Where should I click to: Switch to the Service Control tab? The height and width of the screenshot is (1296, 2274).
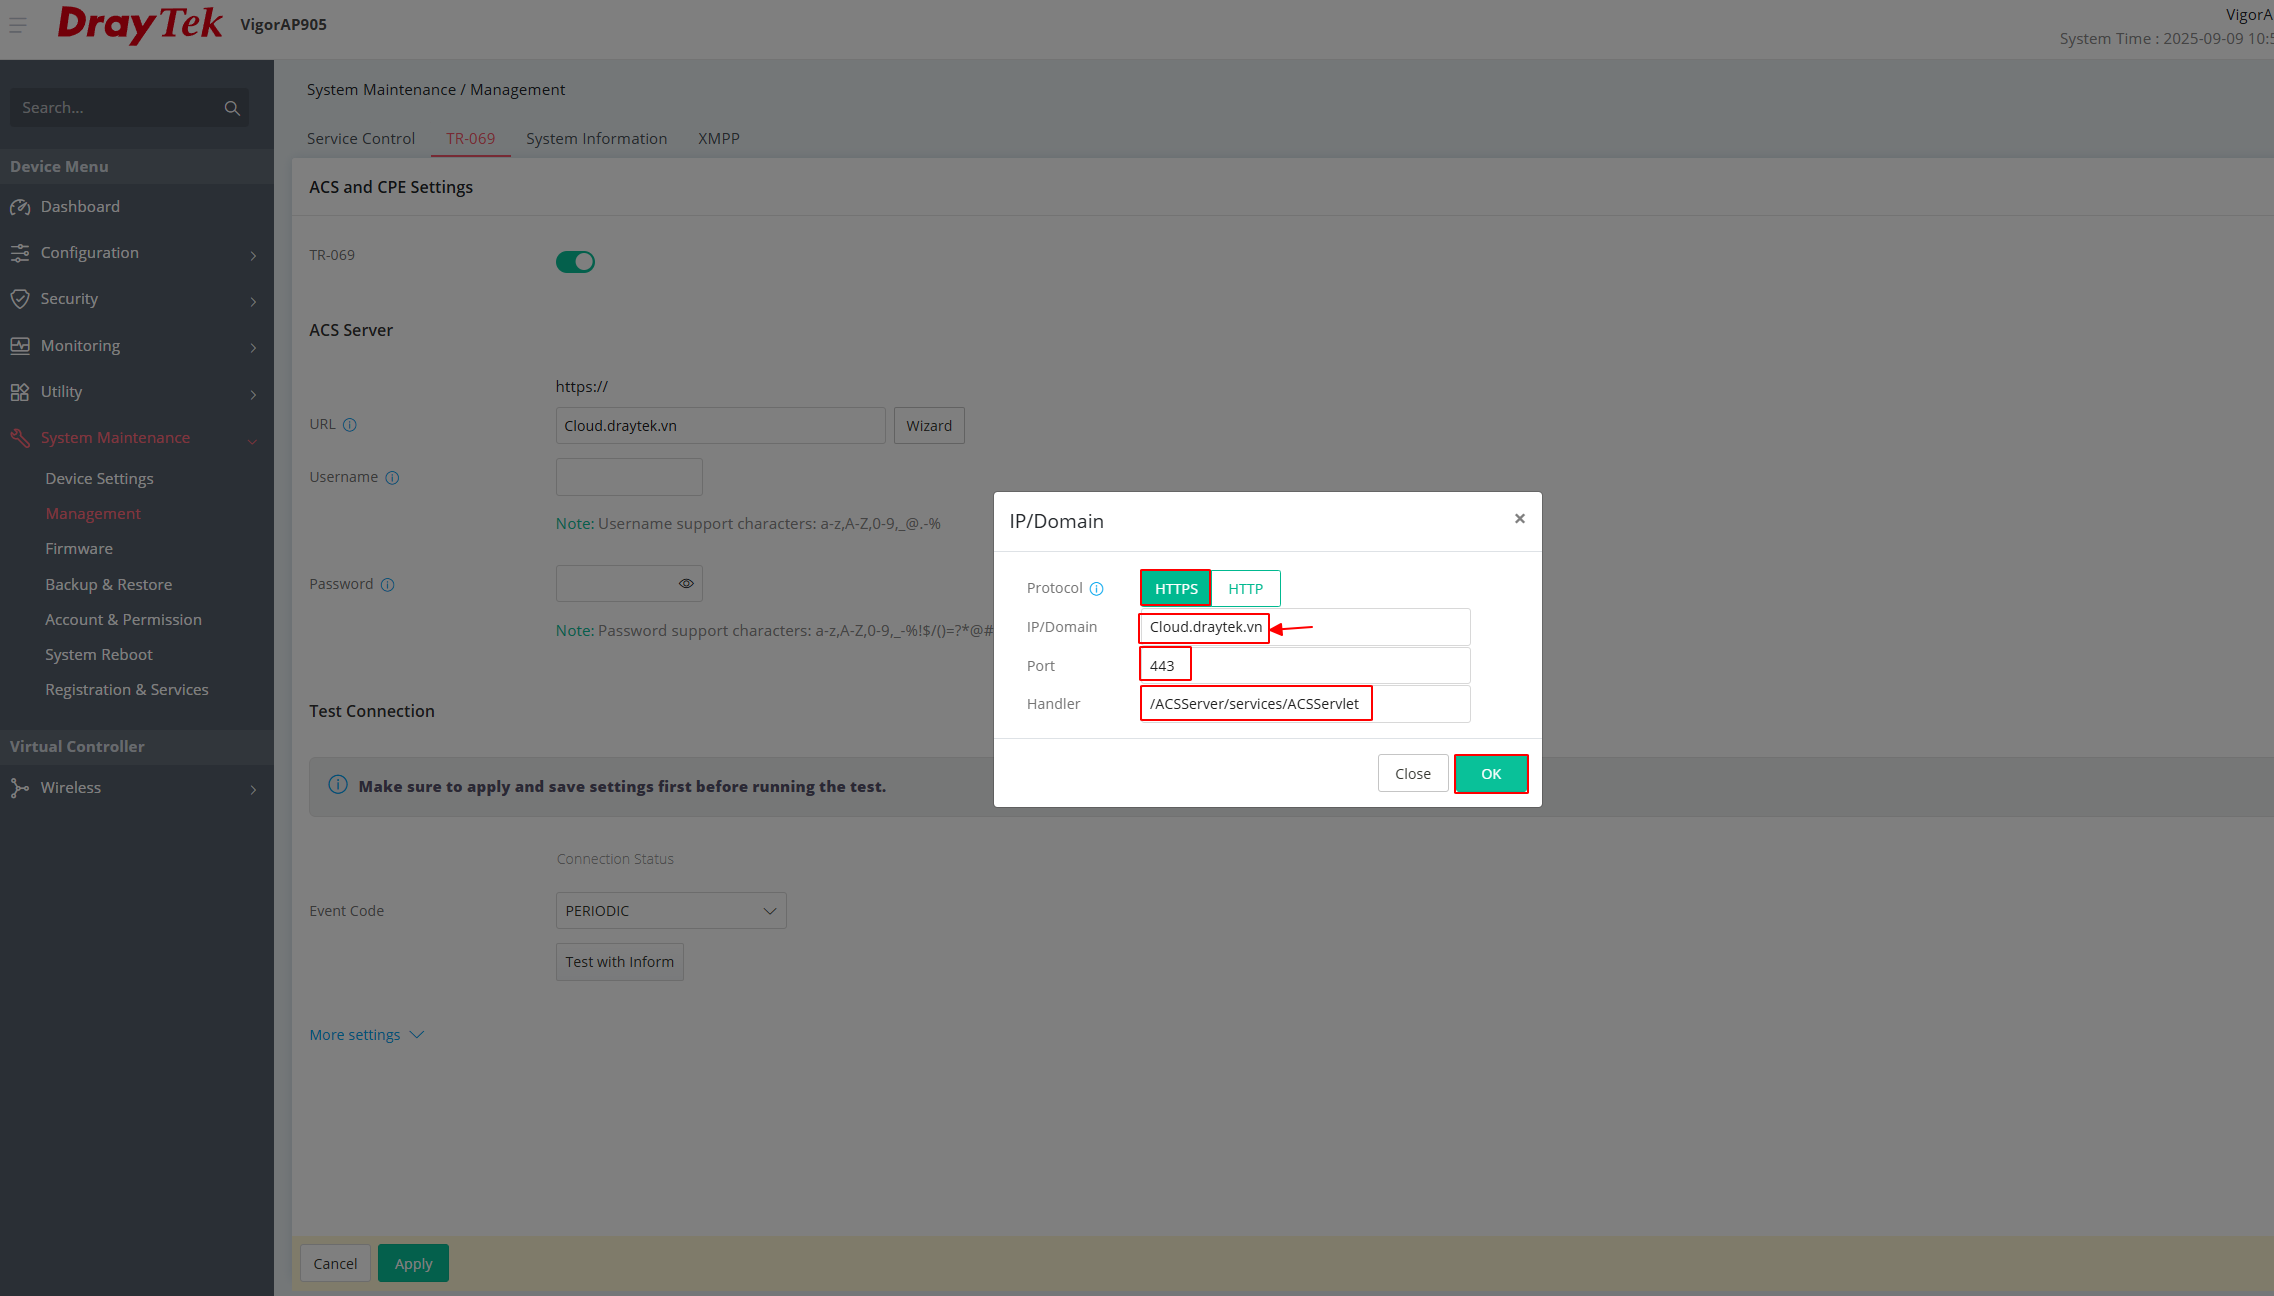(x=361, y=138)
